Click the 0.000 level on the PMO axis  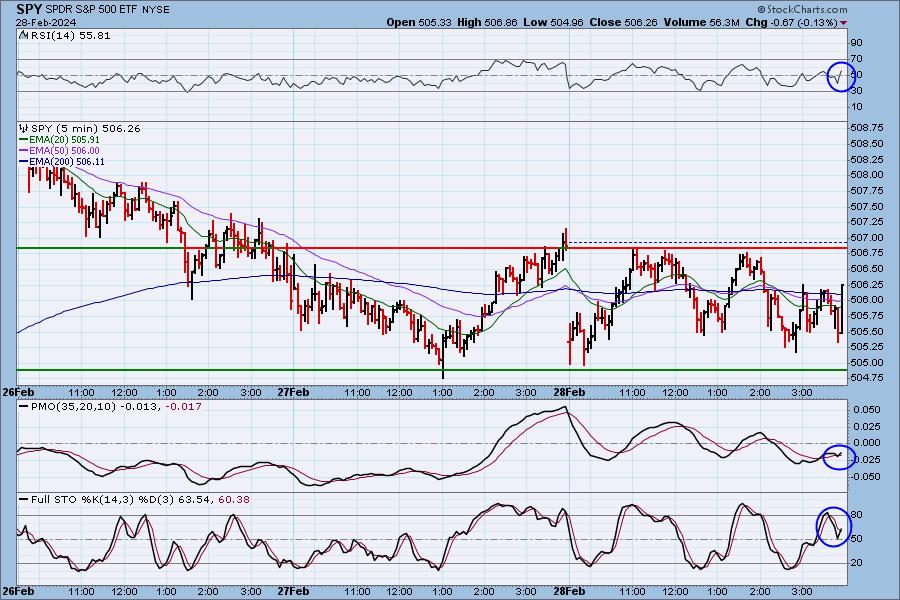point(867,443)
